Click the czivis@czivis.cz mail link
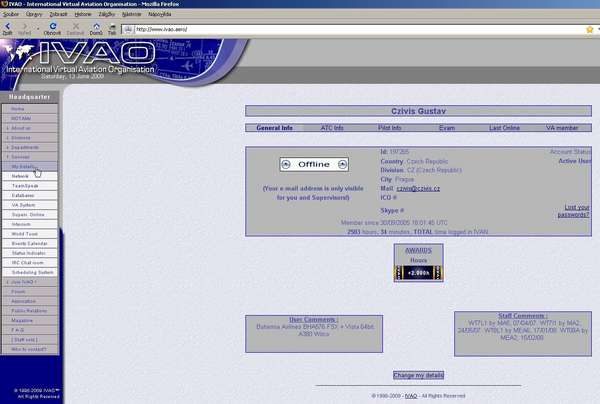Image resolution: width=600 pixels, height=404 pixels. point(418,189)
